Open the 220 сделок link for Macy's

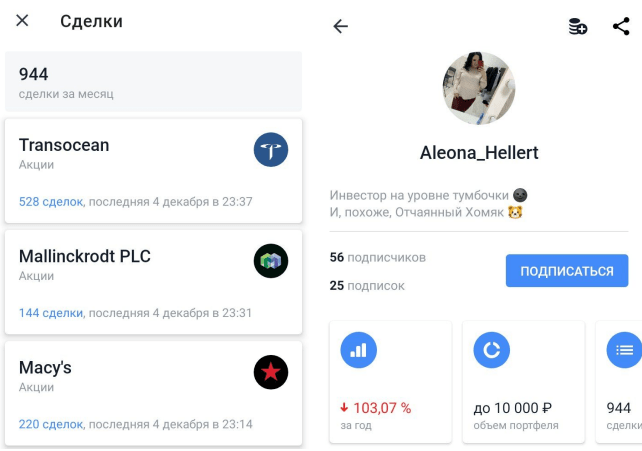(51, 424)
